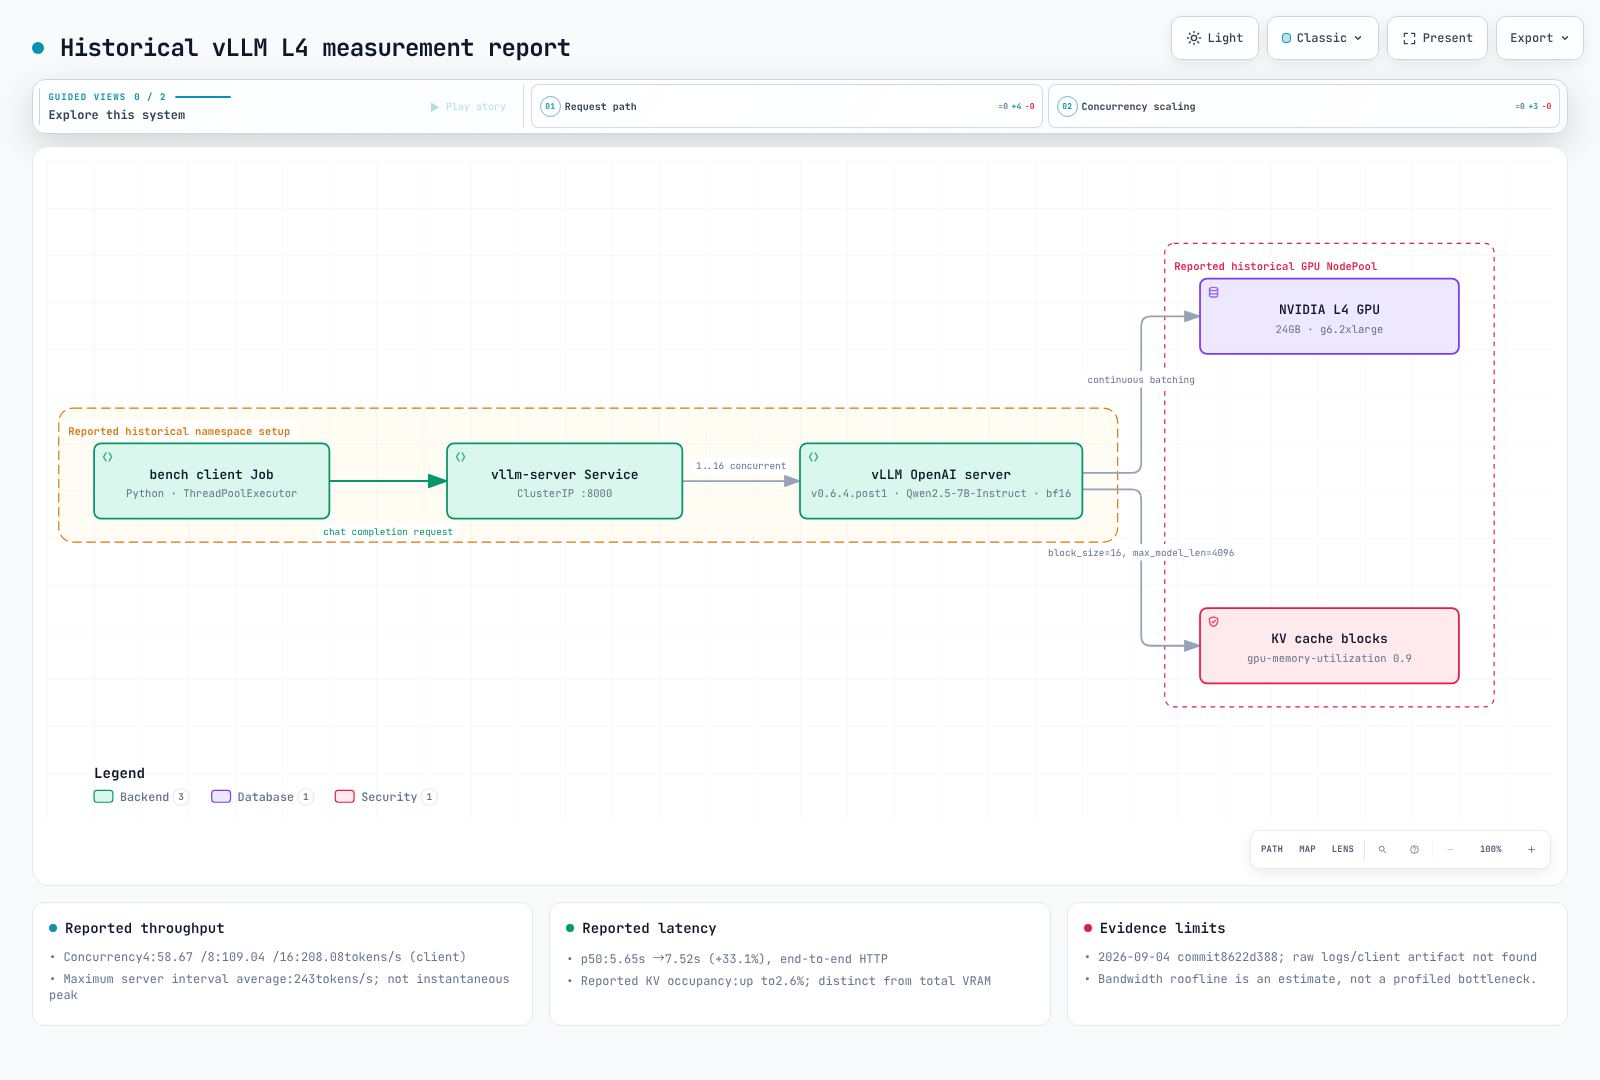The height and width of the screenshot is (1080, 1600).
Task: Click the 'block_size=16, max_model_len=4096' edge label
Action: pos(1141,553)
